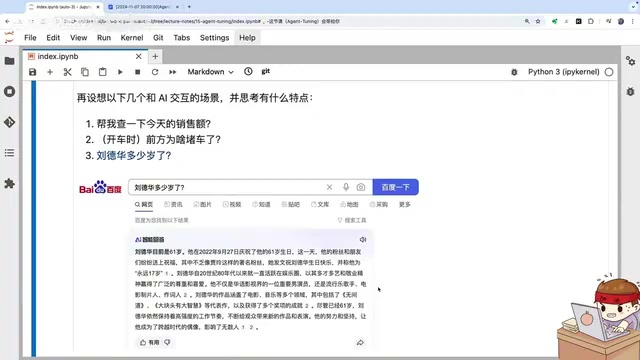Open the Edit menu
Viewport: 640px width, 360px height.
tap(53, 38)
